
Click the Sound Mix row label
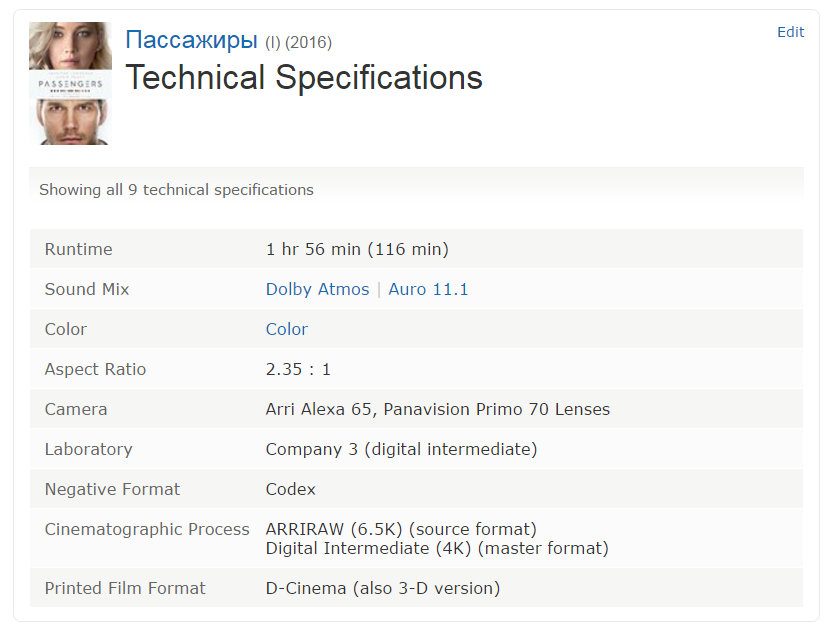pyautogui.click(x=87, y=289)
